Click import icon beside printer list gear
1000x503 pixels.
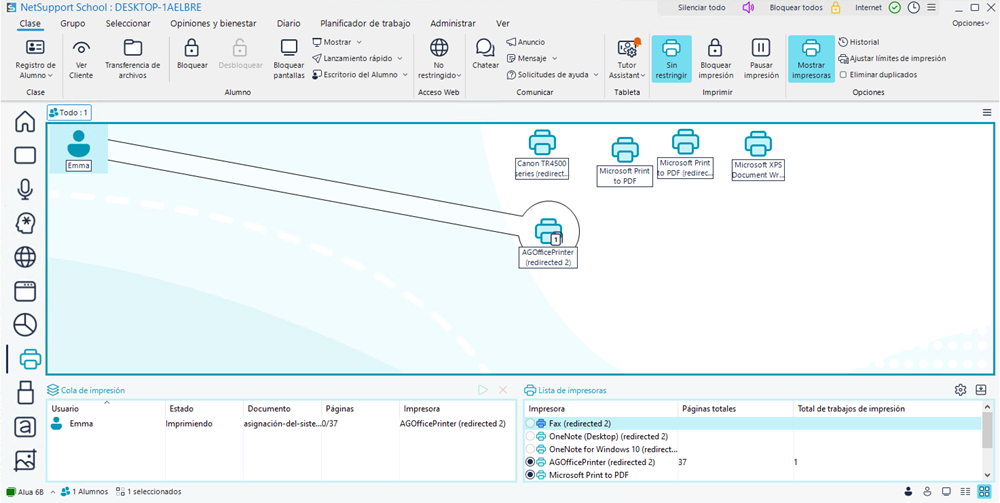click(x=981, y=390)
